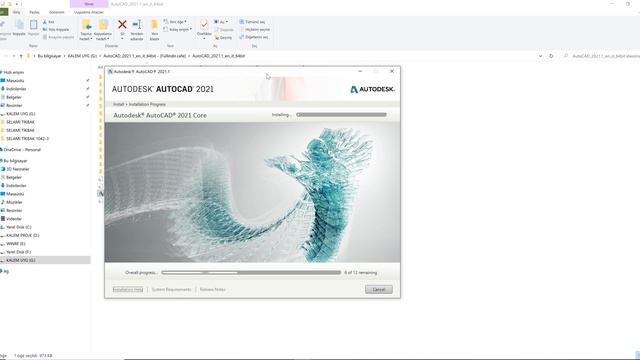Click the up arrow in address bar
This screenshot has height=360, width=640.
coord(21,56)
